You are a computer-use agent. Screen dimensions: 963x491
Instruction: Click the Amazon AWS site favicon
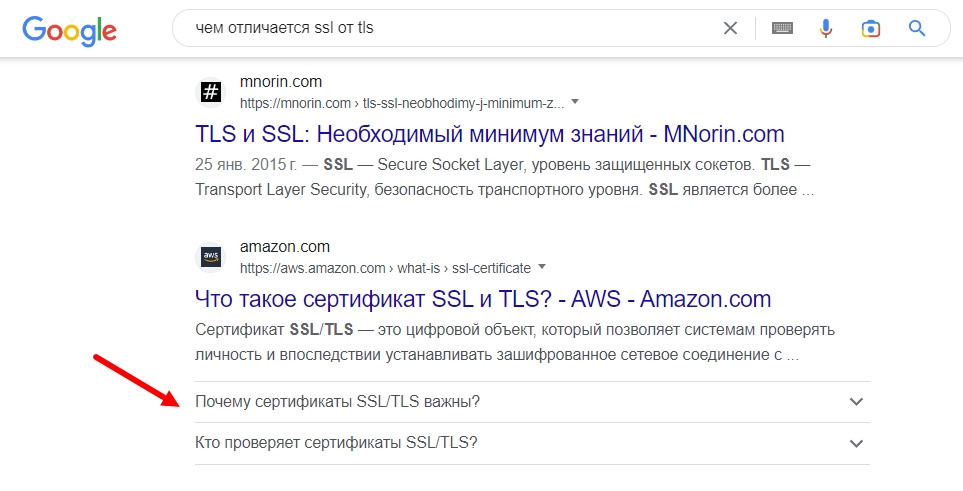211,257
